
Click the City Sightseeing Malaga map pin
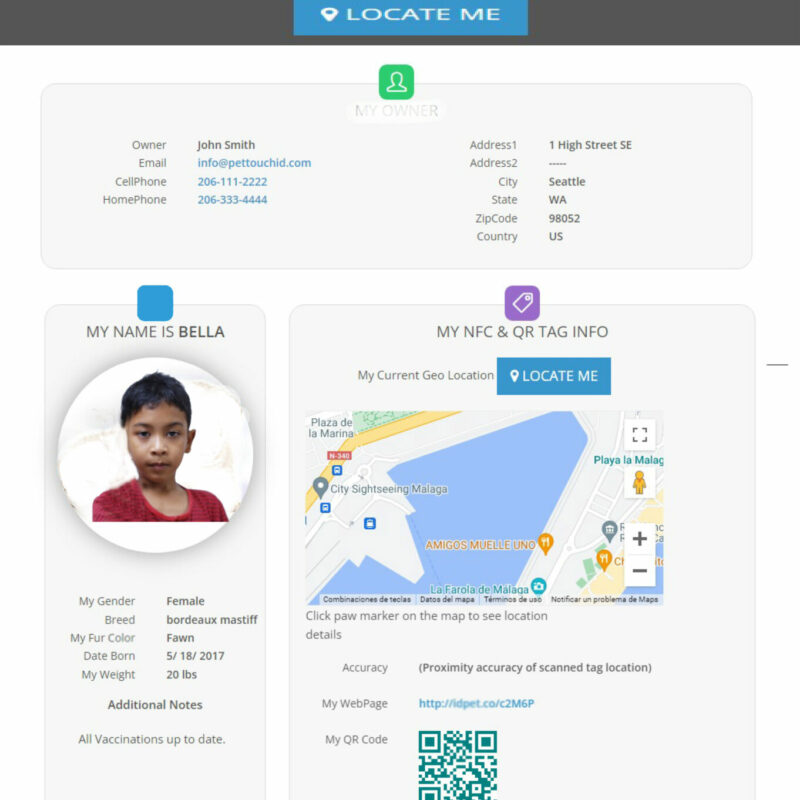[x=320, y=487]
